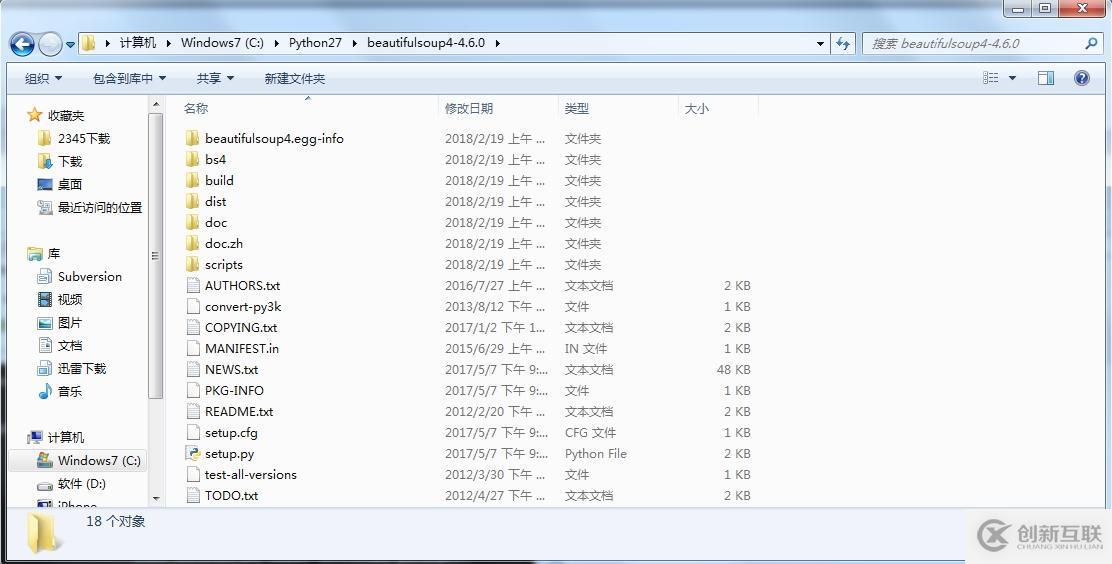The height and width of the screenshot is (564, 1112).
Task: Open the 视频 library icon
Action: [x=45, y=299]
